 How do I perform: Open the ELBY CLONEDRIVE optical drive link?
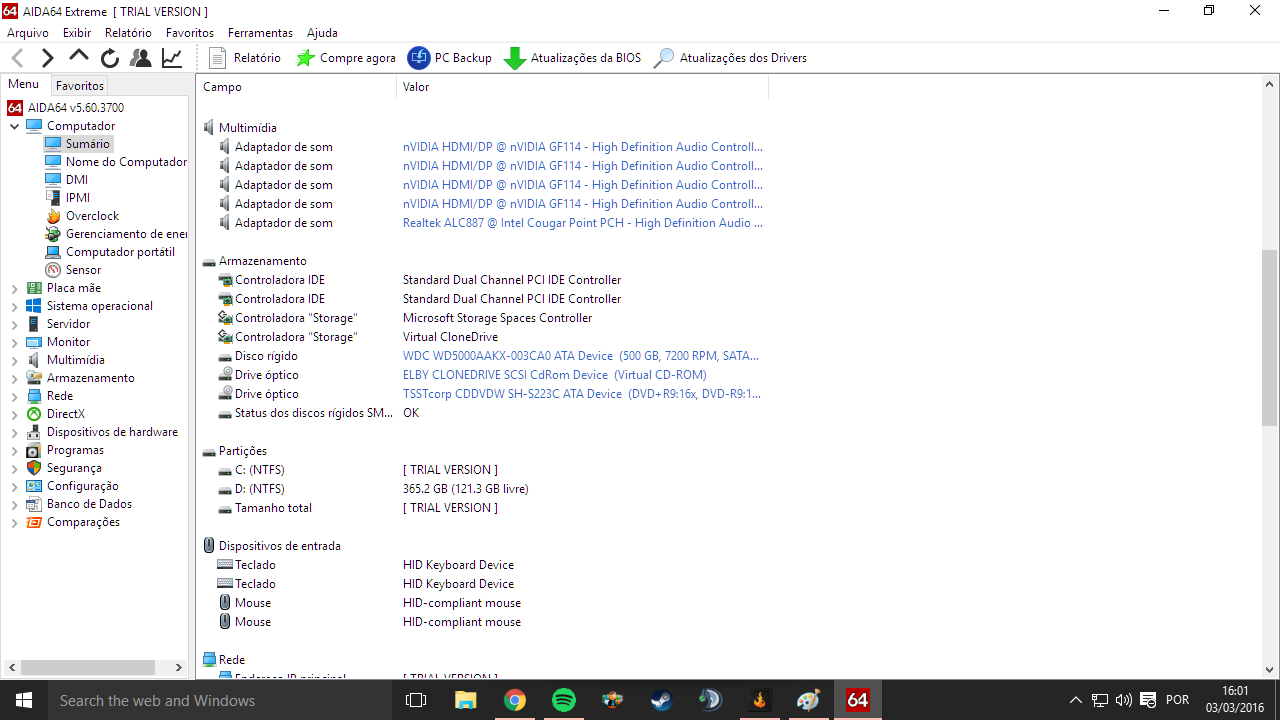[555, 375]
